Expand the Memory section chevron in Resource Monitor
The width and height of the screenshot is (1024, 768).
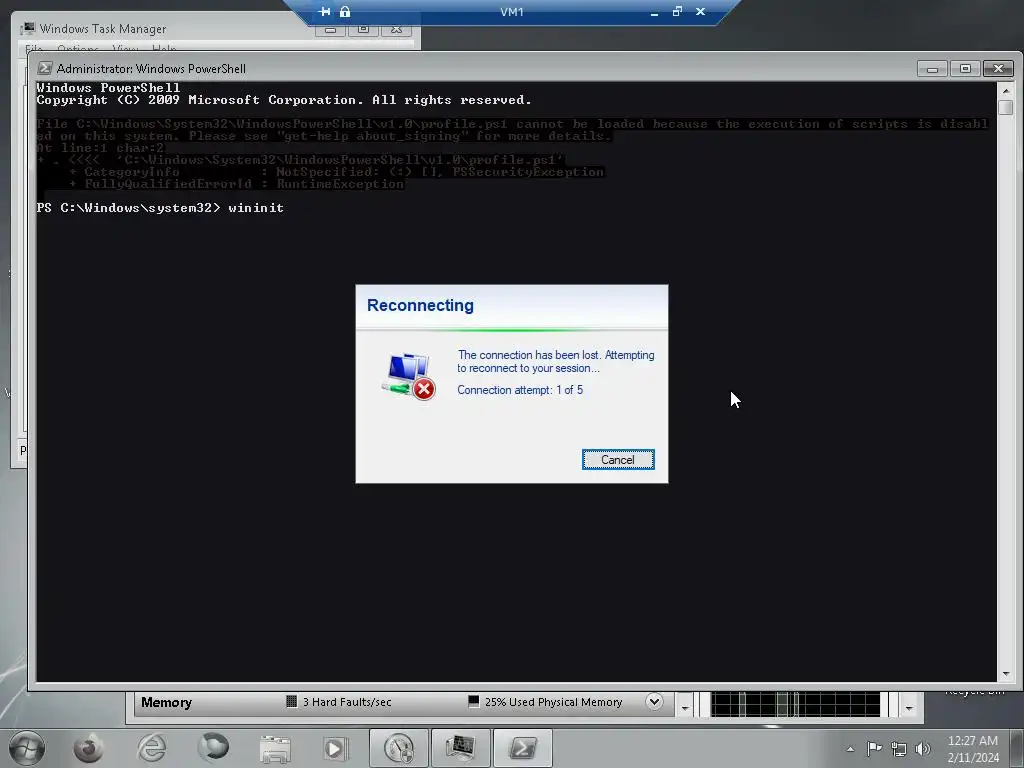coord(654,702)
